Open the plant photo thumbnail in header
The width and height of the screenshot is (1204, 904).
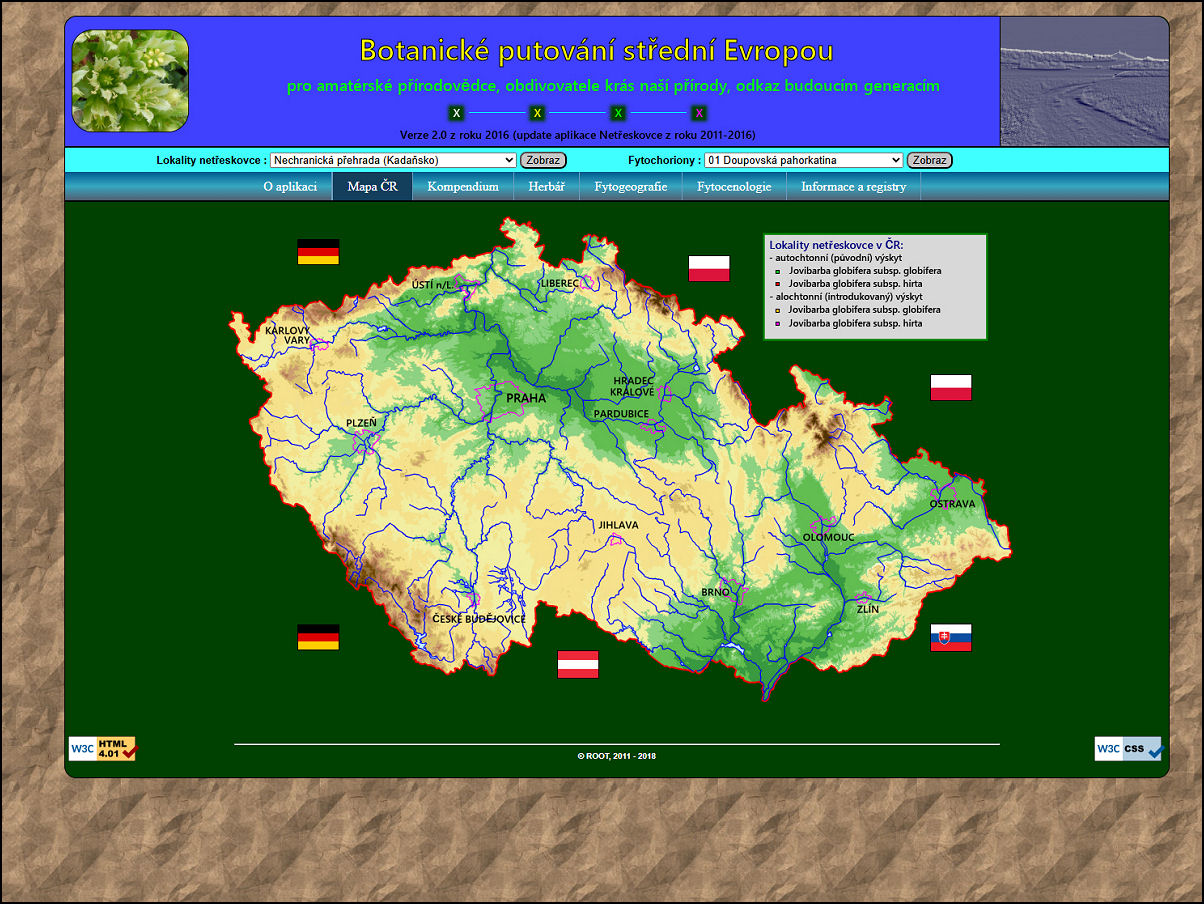coord(130,81)
